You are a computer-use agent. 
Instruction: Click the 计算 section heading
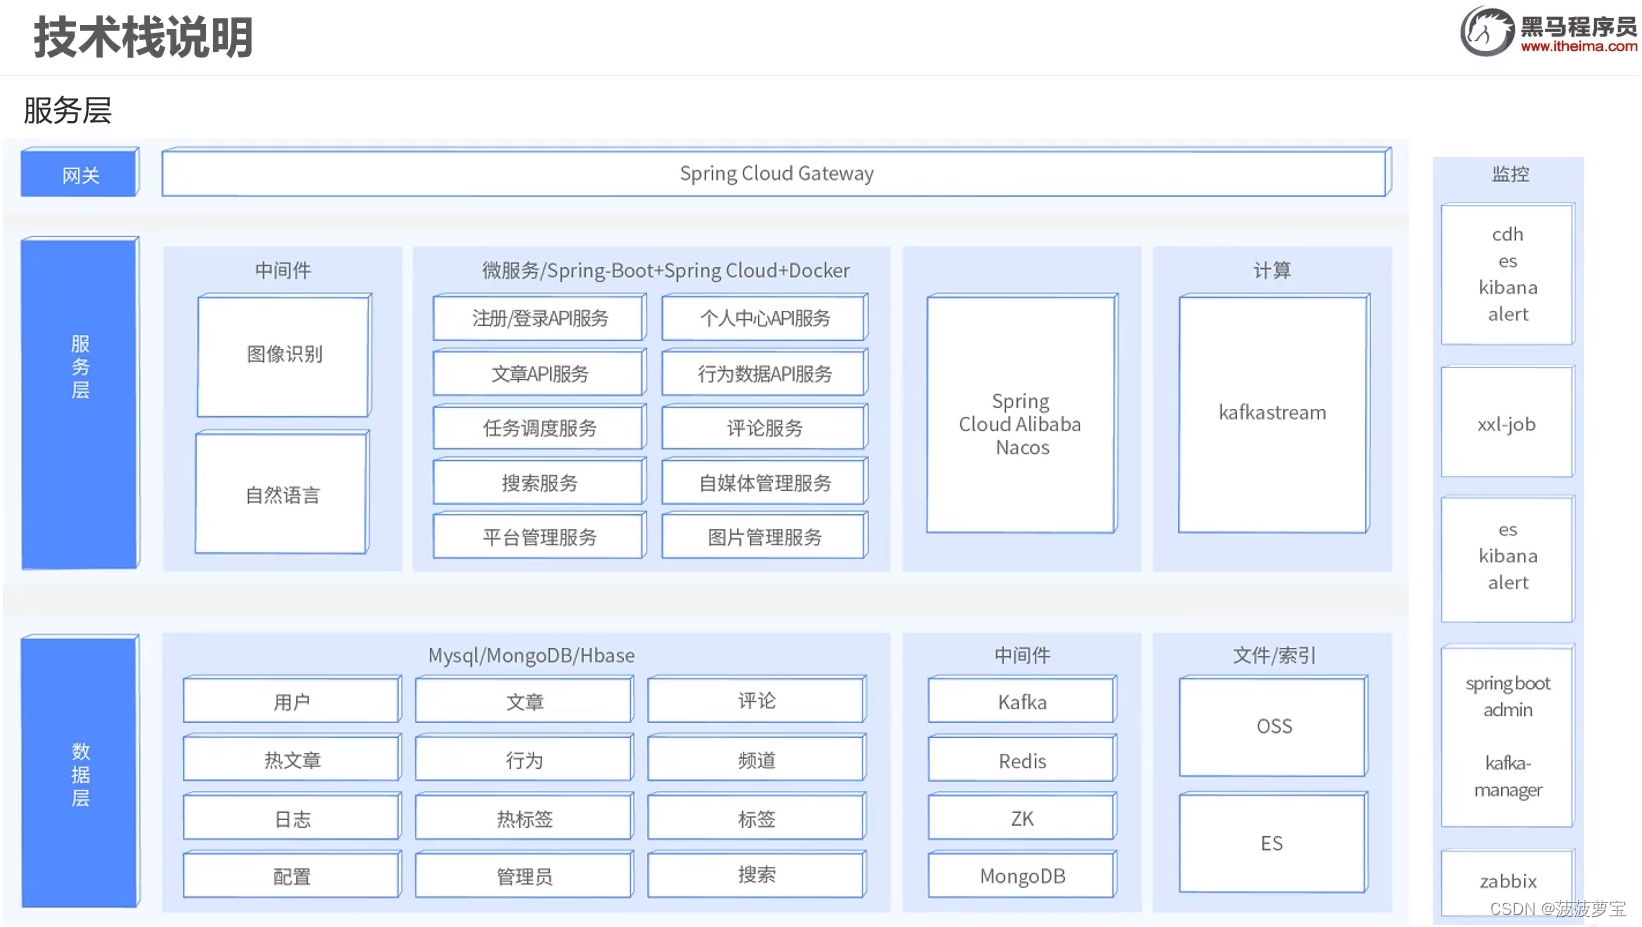click(x=1272, y=270)
